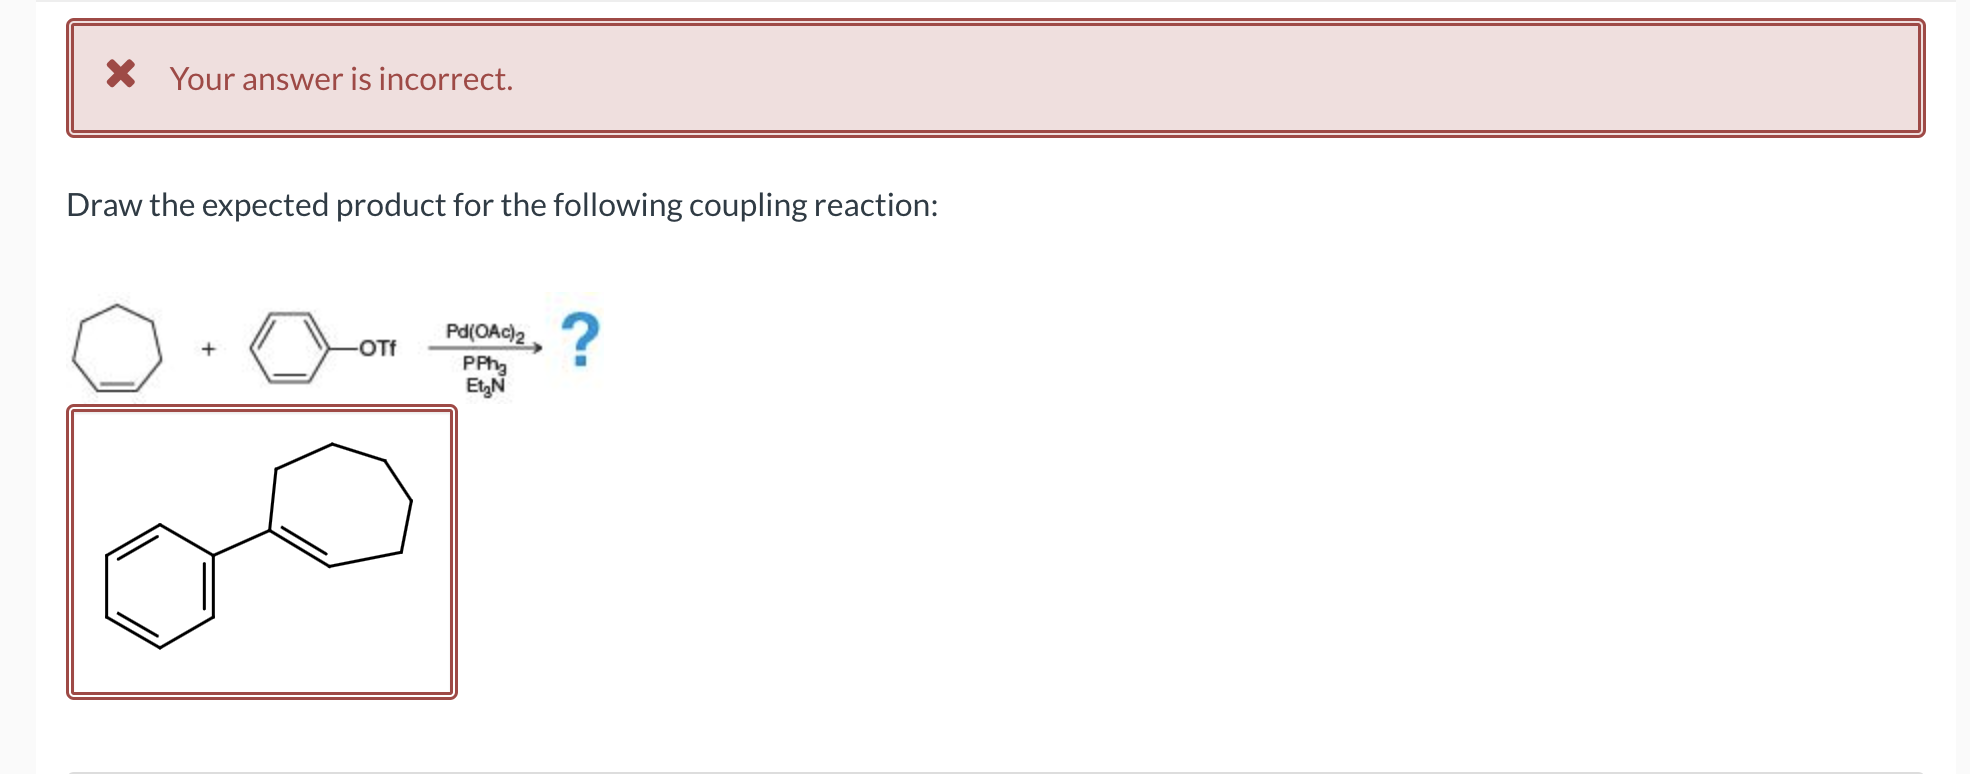Click the incorrect answer feedback banner
Image resolution: width=1970 pixels, height=774 pixels.
point(995,77)
